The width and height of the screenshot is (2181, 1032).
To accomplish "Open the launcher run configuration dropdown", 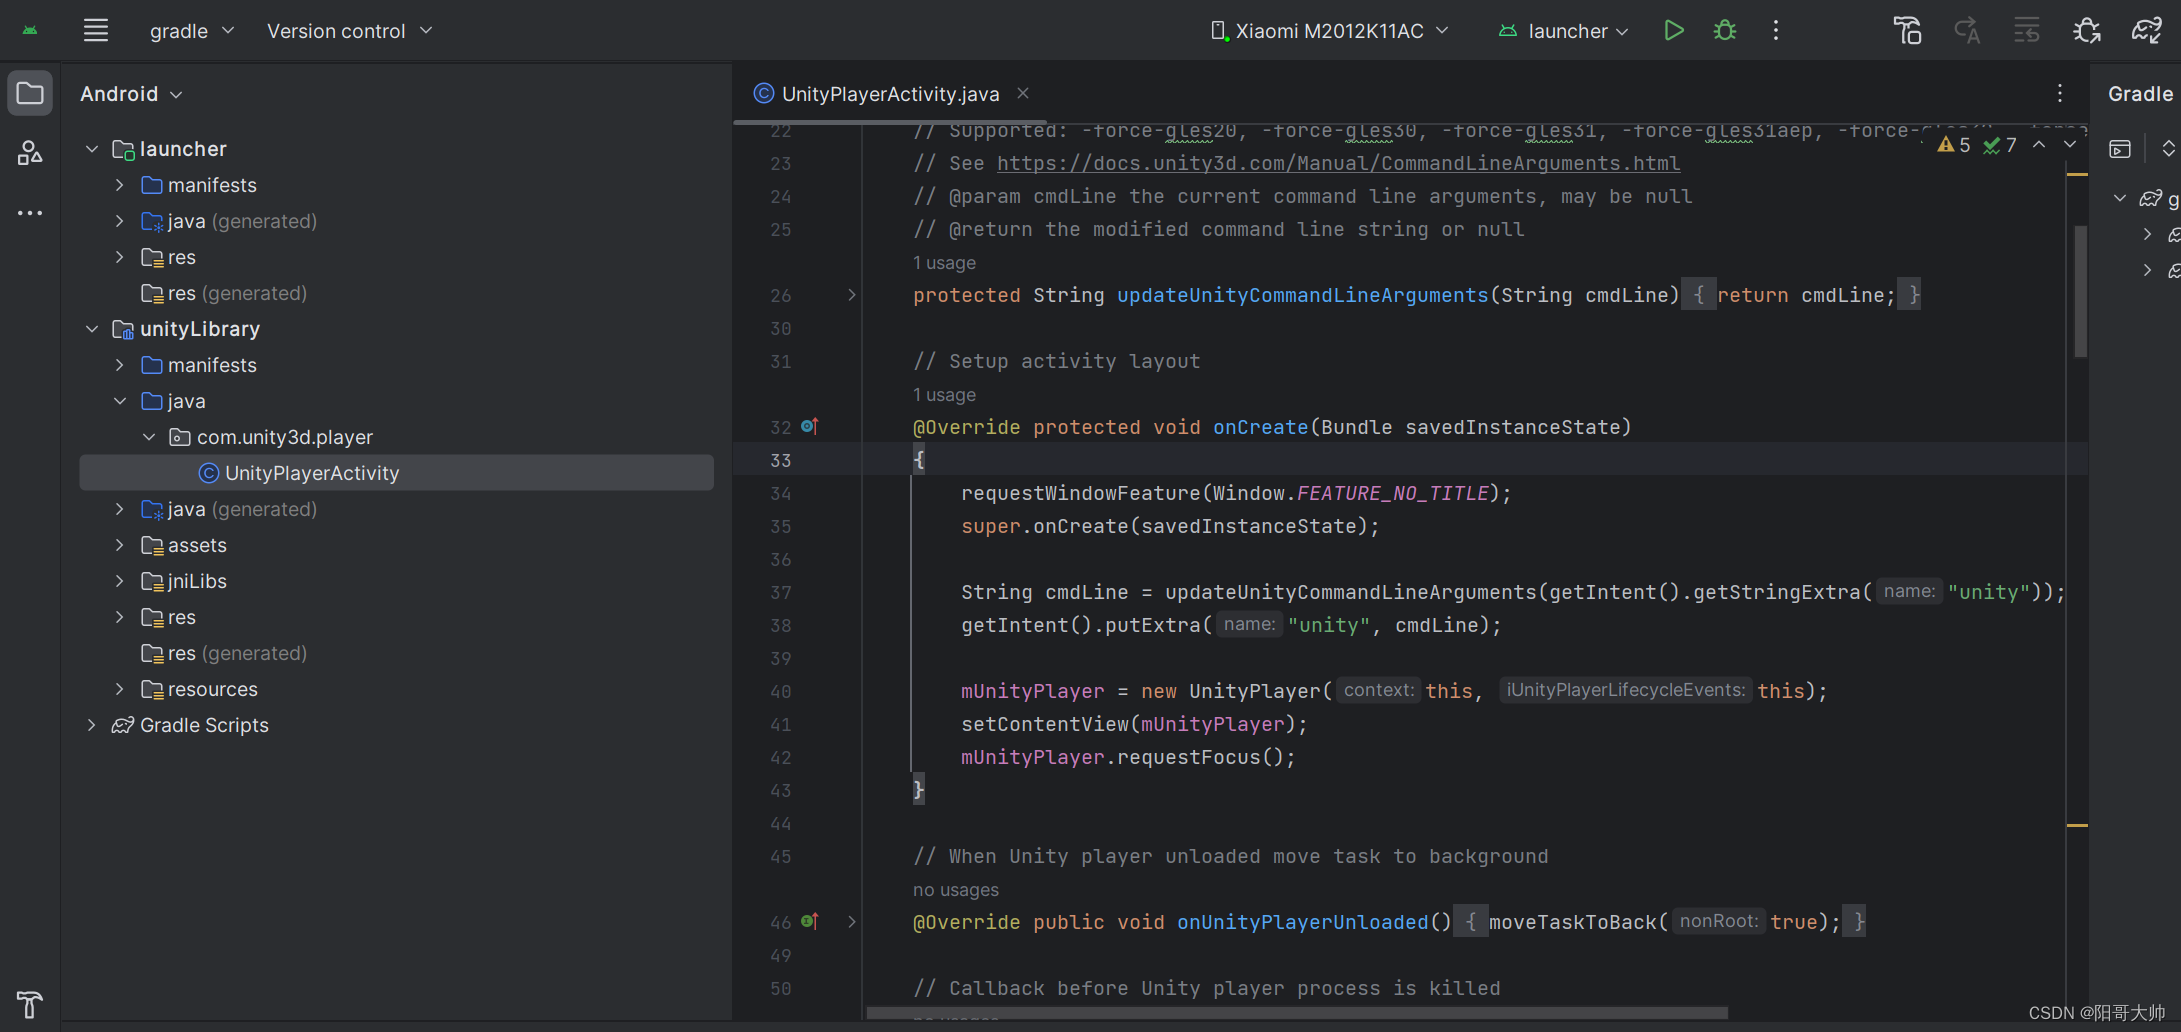I will (1564, 31).
